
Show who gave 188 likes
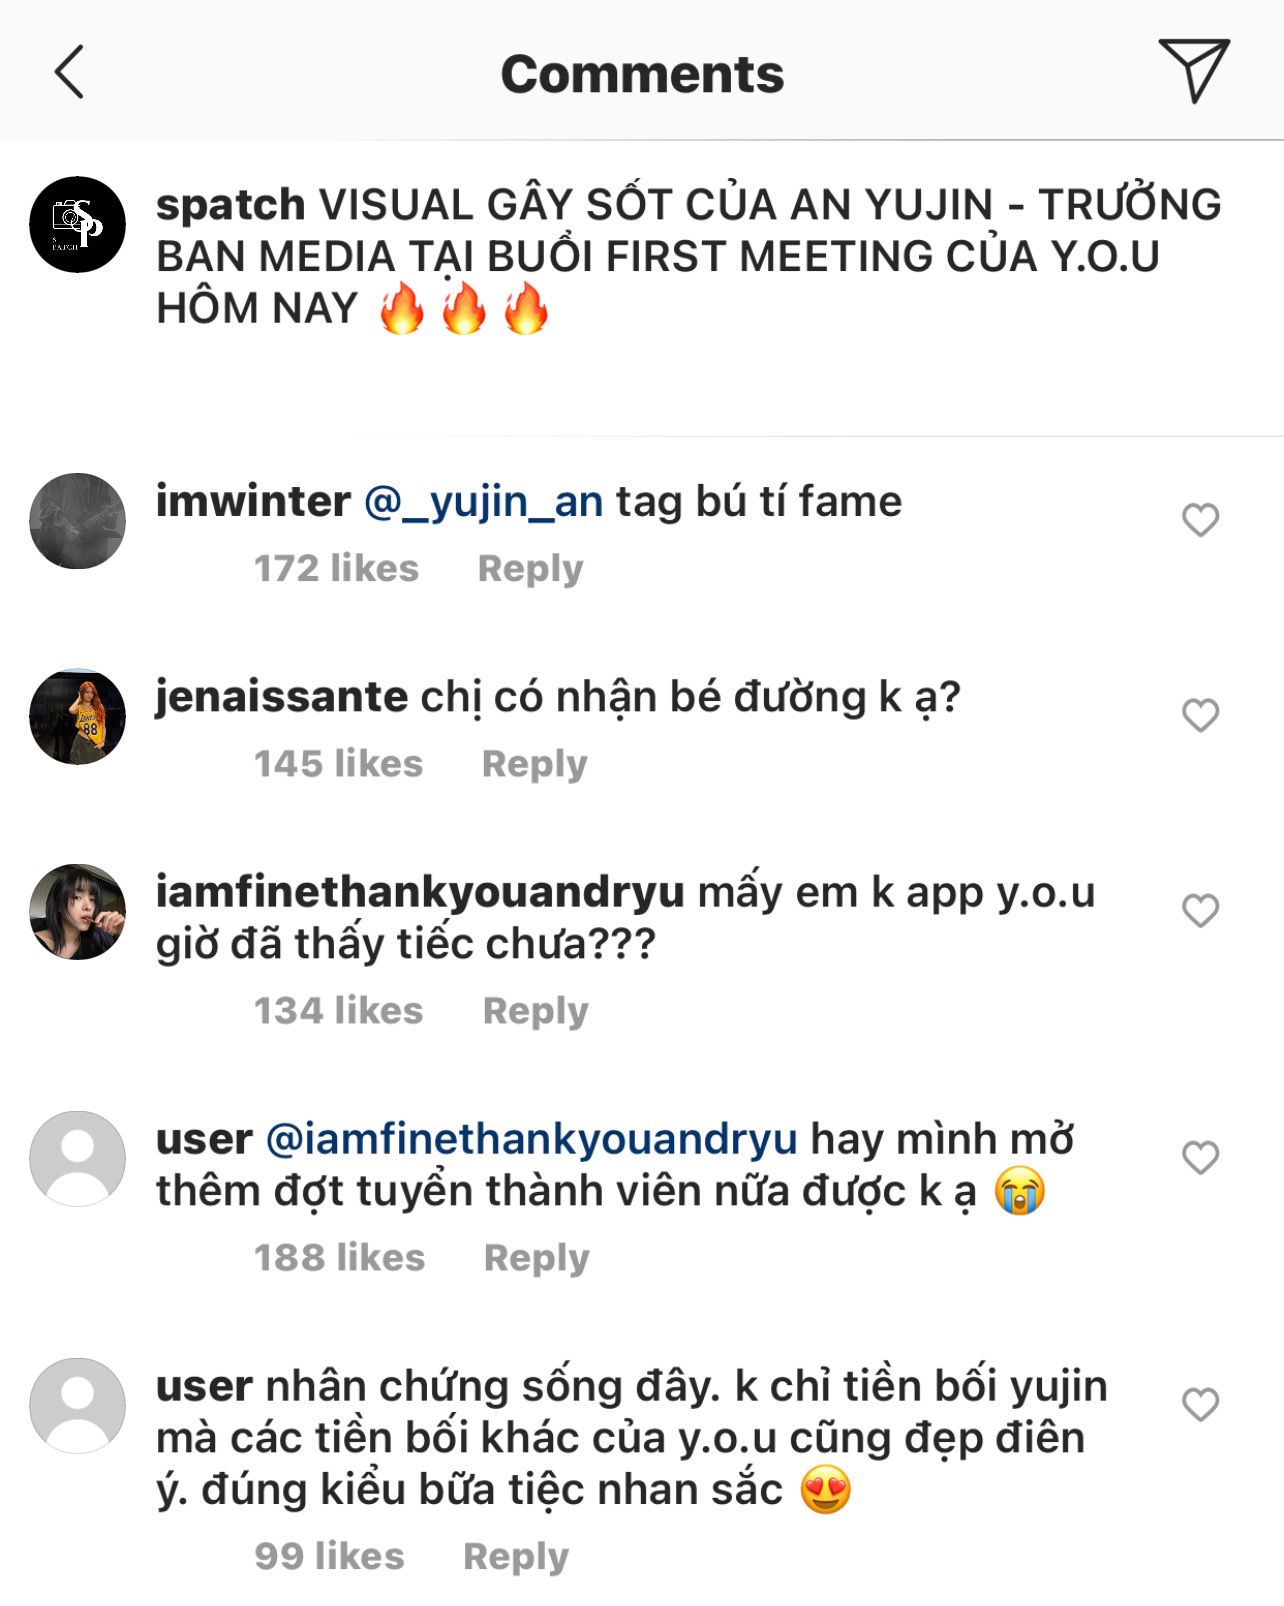point(339,1258)
